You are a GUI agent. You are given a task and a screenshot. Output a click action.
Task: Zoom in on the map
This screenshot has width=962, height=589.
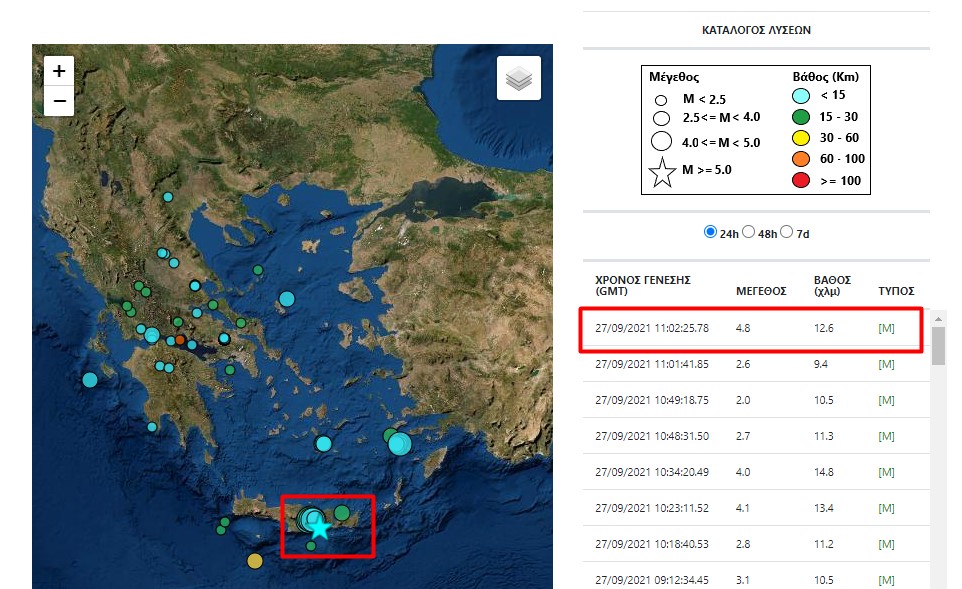(x=59, y=71)
